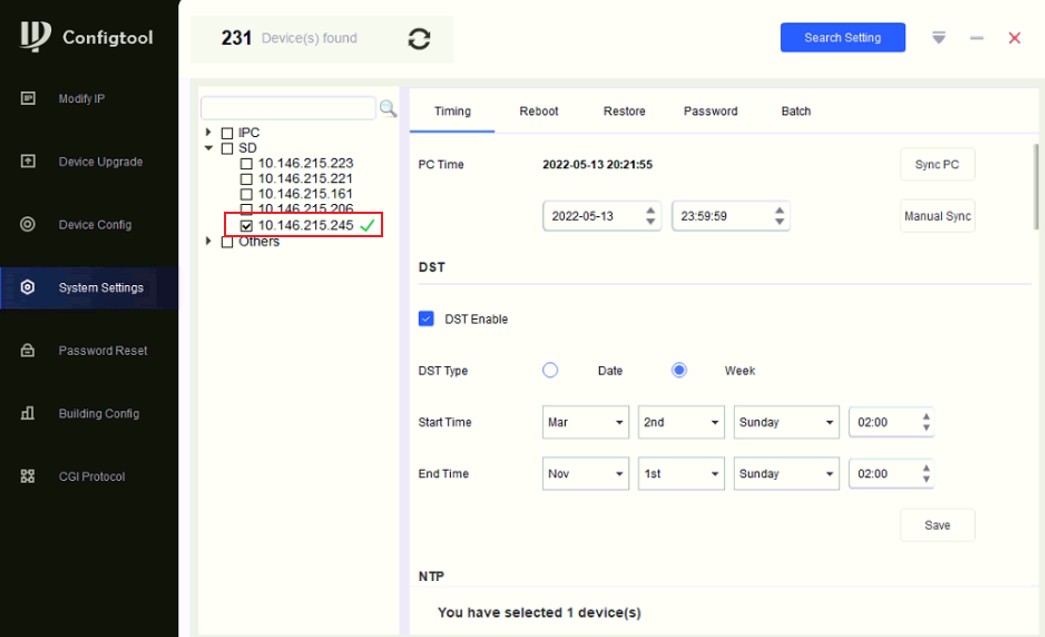Image resolution: width=1045 pixels, height=637 pixels.
Task: Click the Sync PC button
Action: pyautogui.click(x=937, y=165)
